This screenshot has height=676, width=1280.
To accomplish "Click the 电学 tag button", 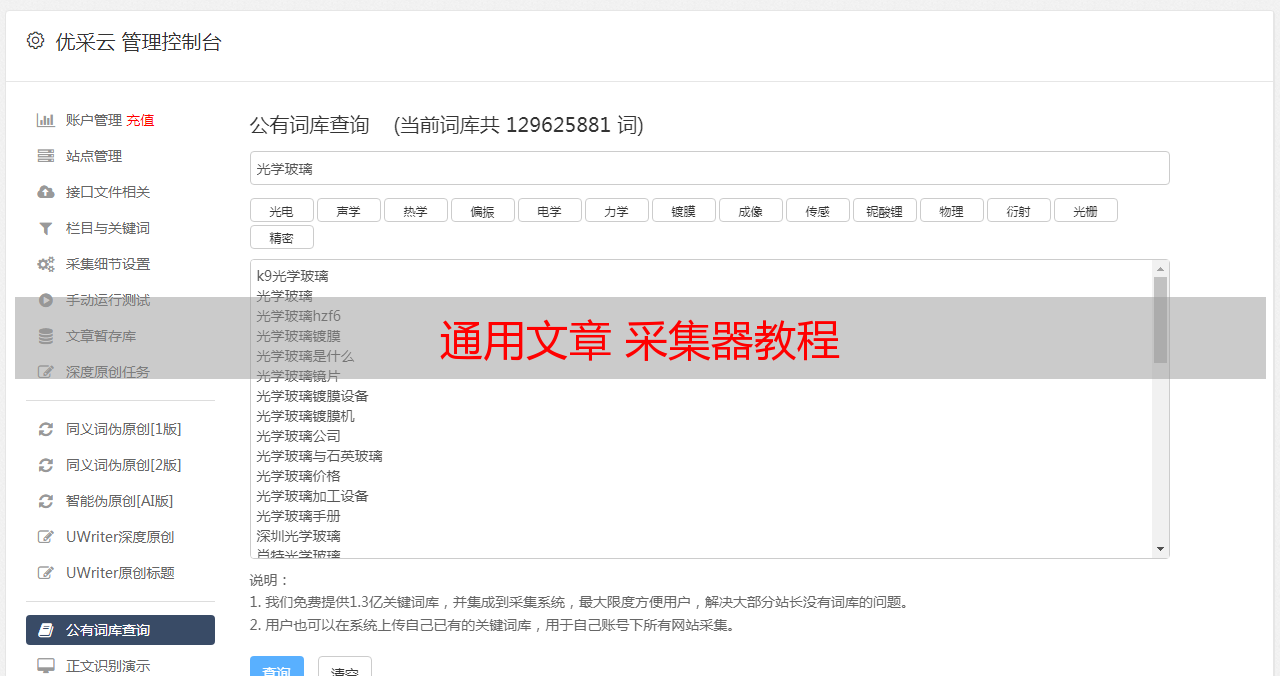I will pos(550,210).
